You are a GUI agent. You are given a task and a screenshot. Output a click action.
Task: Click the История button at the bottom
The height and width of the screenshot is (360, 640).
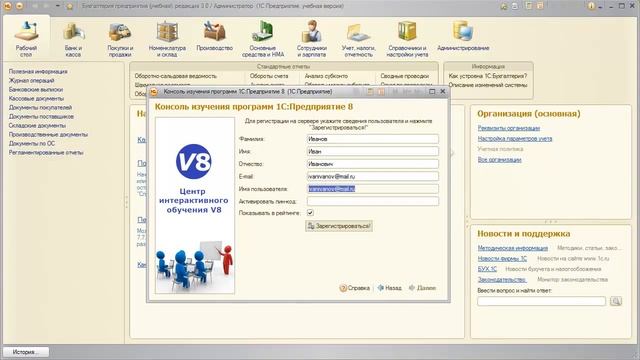26,352
